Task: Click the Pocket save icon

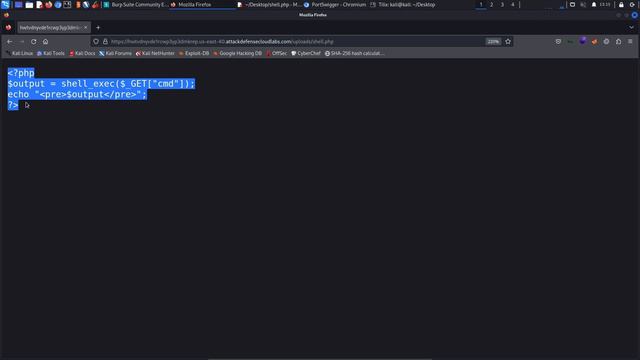Action: click(x=558, y=41)
